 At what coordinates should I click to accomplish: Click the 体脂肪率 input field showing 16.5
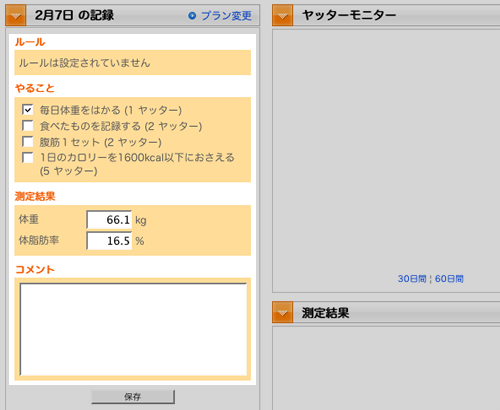[x=109, y=241]
